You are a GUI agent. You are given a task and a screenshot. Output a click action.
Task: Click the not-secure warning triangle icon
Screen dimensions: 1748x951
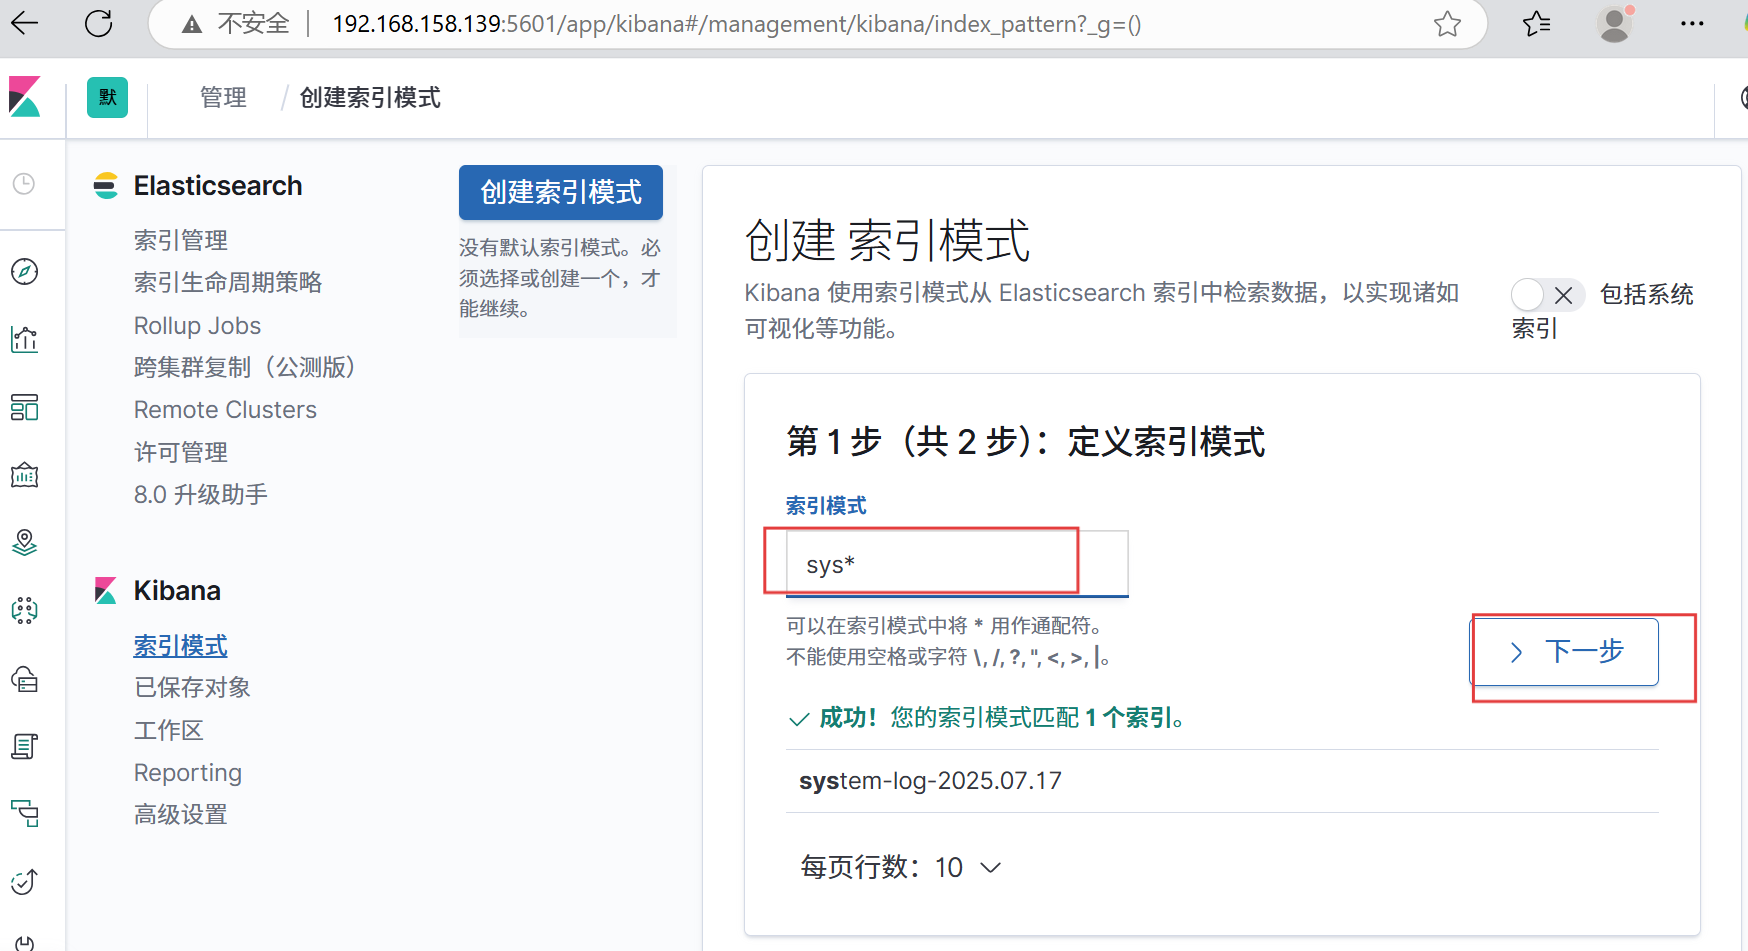coord(192,24)
